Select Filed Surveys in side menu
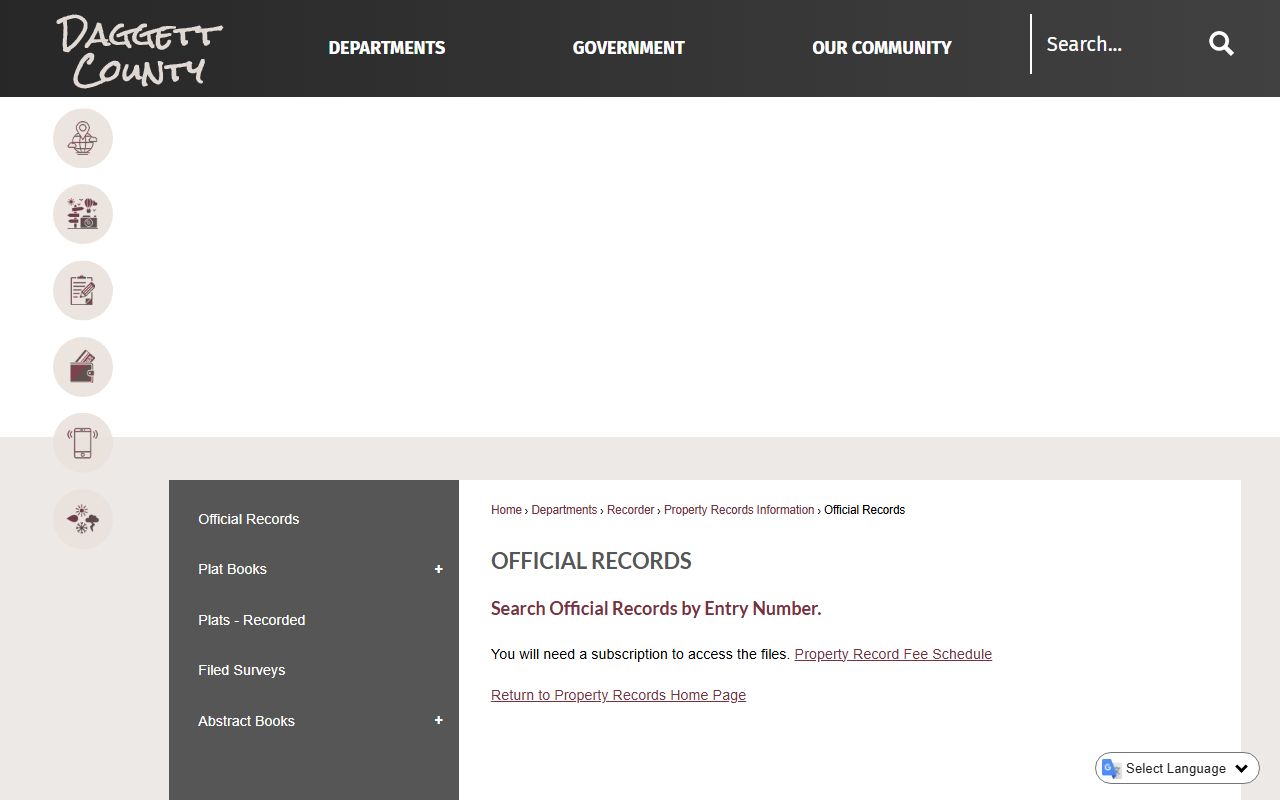Screen dimensions: 1280x800 [241, 670]
